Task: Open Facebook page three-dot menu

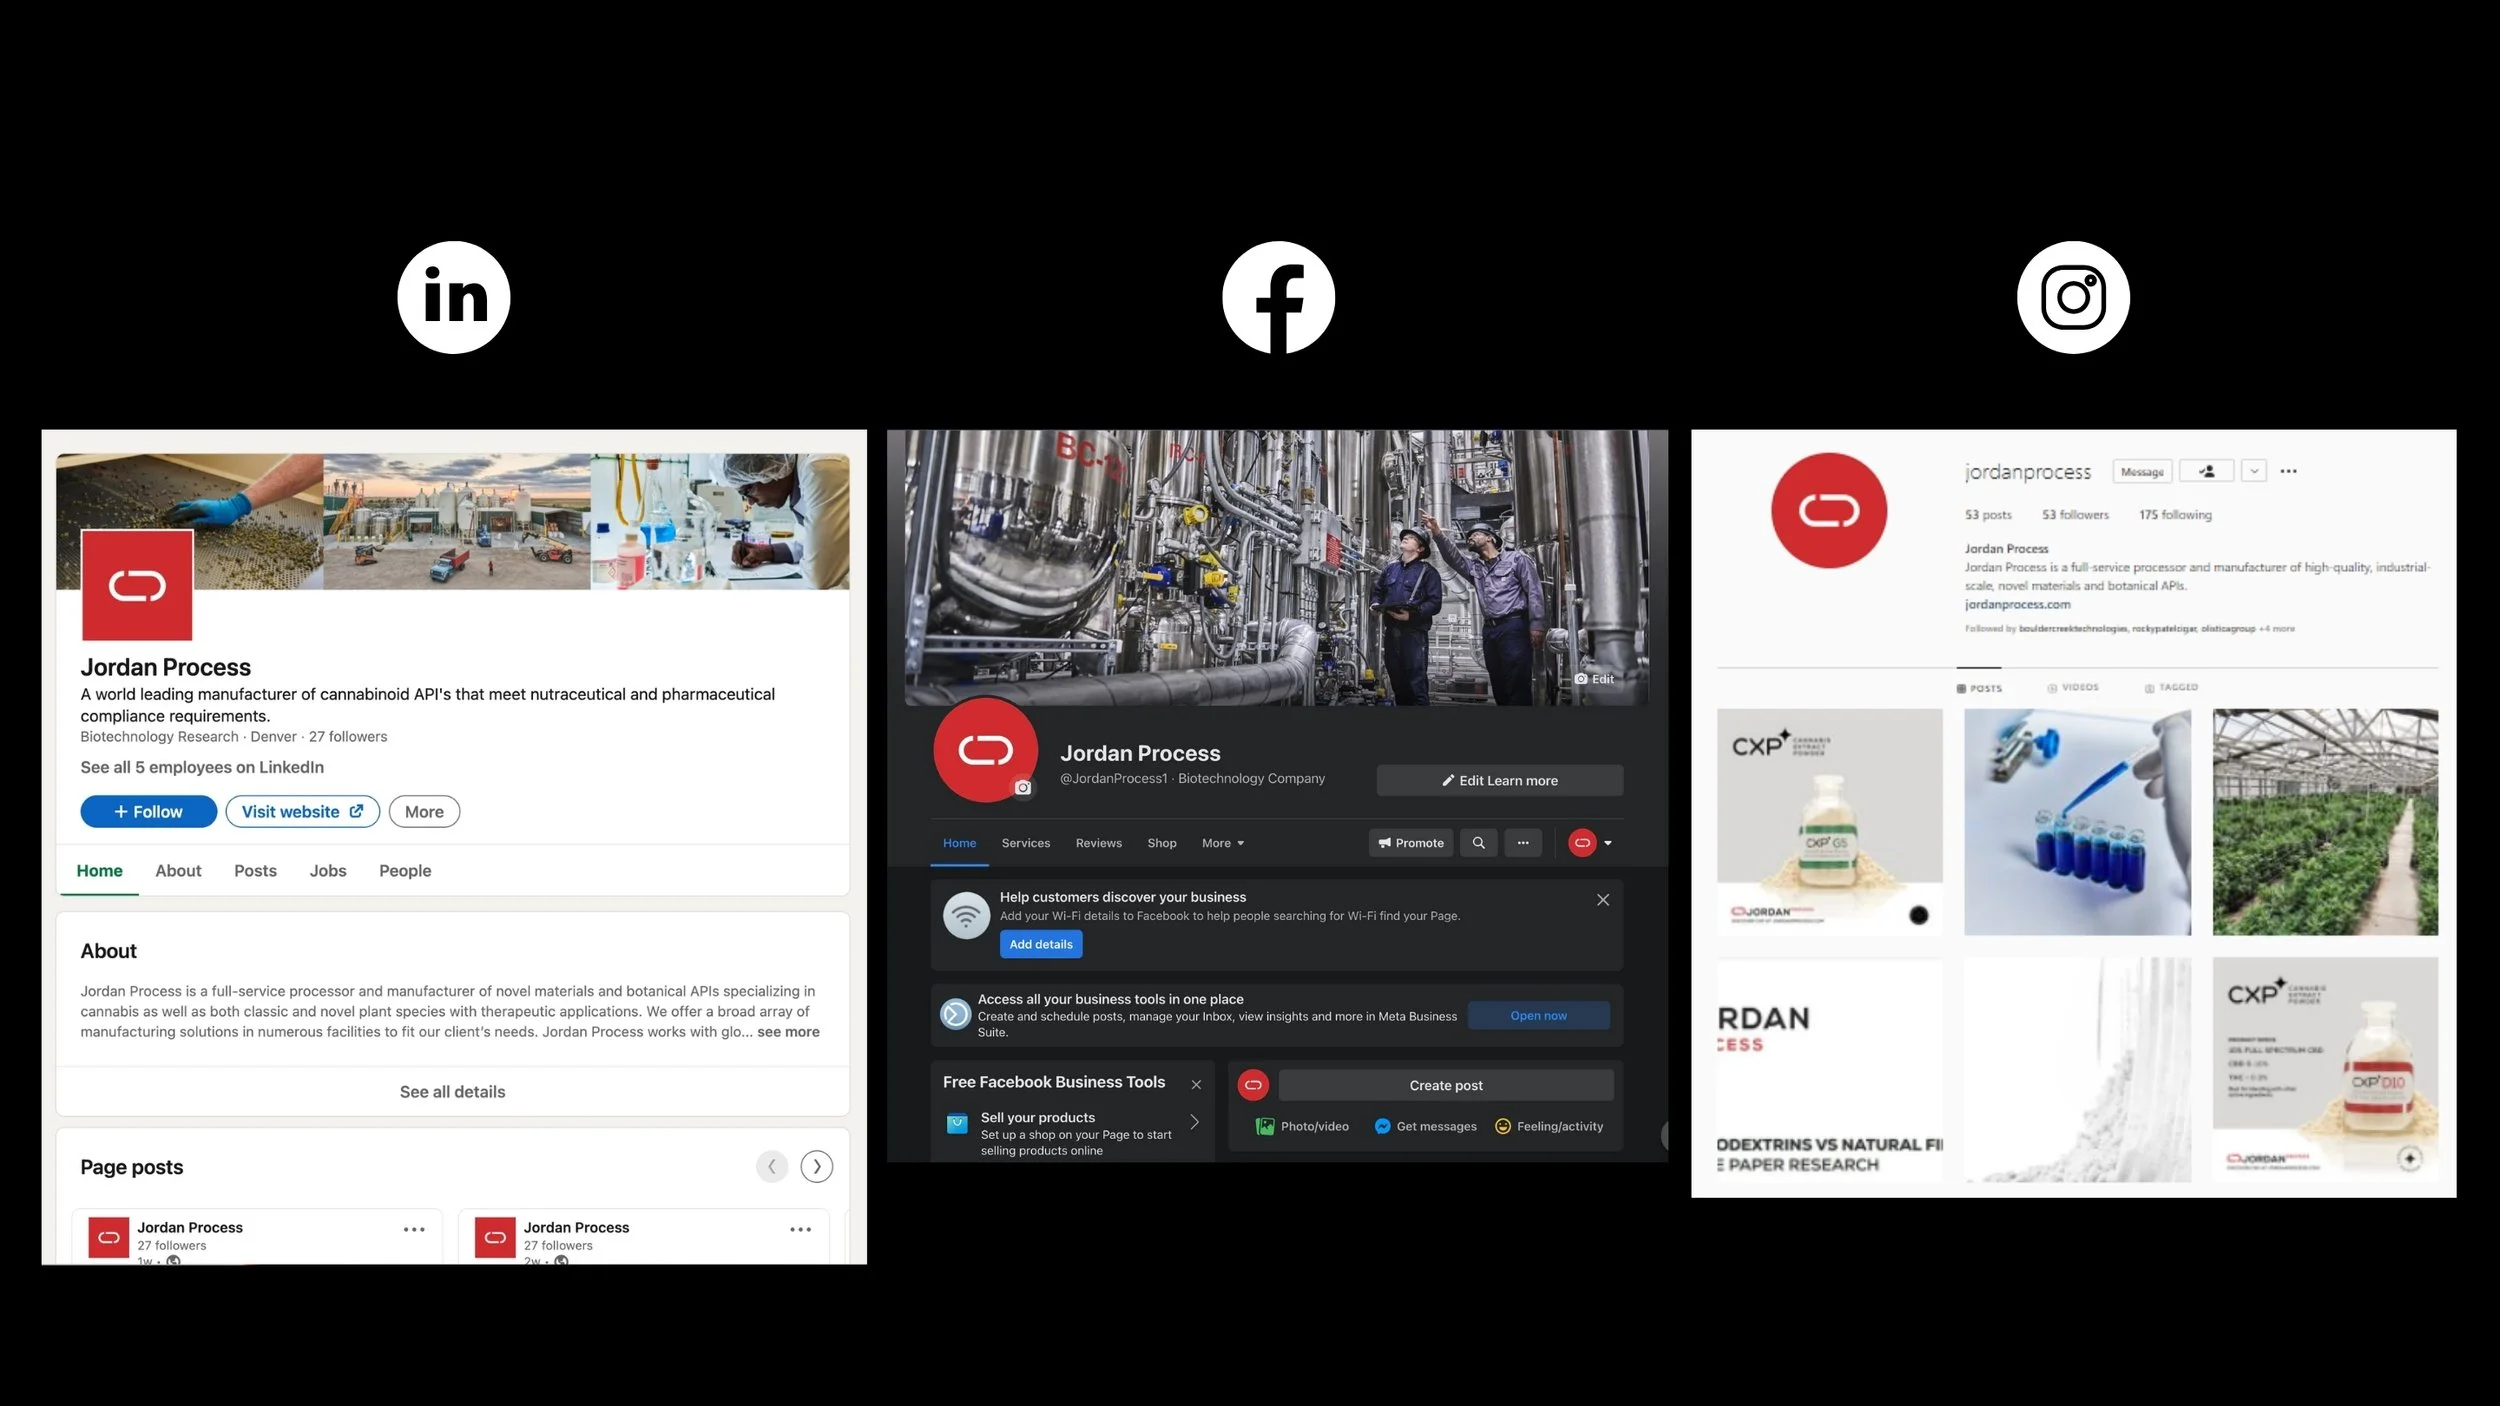Action: pos(1522,843)
